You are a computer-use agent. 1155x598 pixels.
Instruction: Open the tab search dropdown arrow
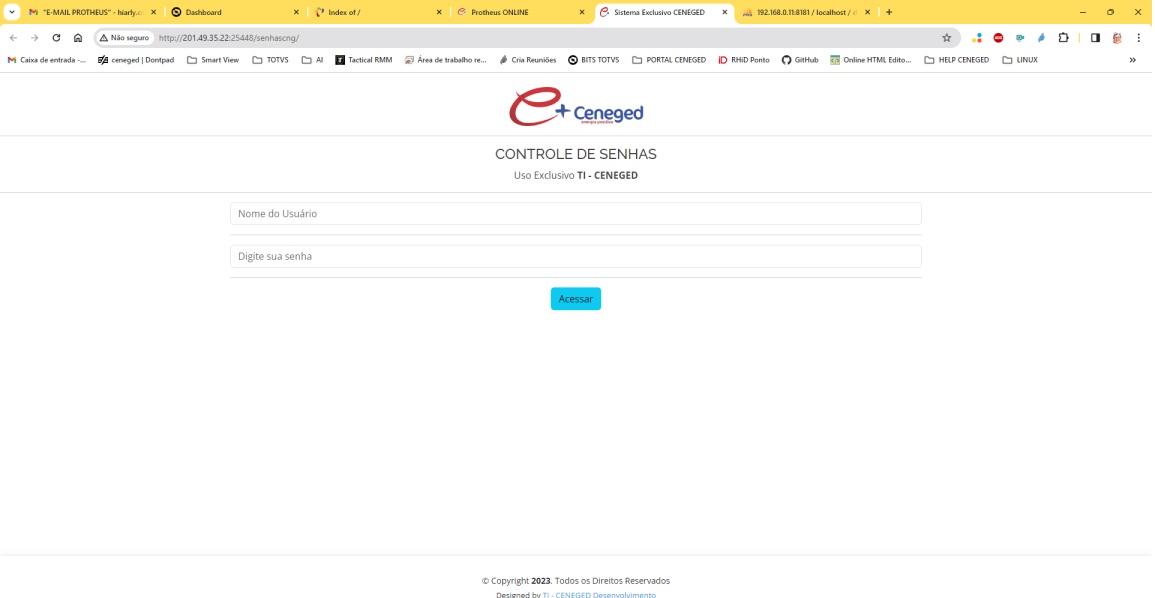tap(13, 12)
